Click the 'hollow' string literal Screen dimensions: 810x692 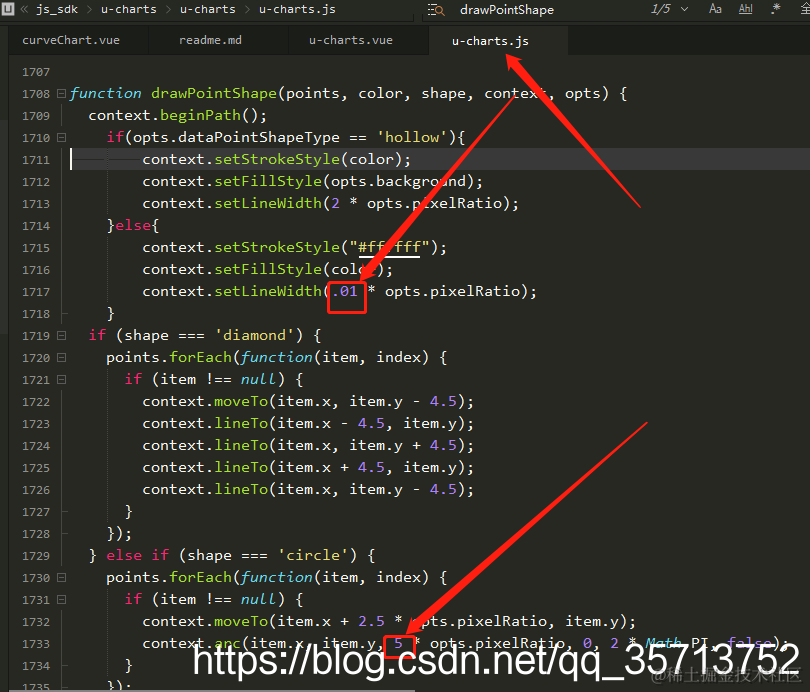pos(411,137)
